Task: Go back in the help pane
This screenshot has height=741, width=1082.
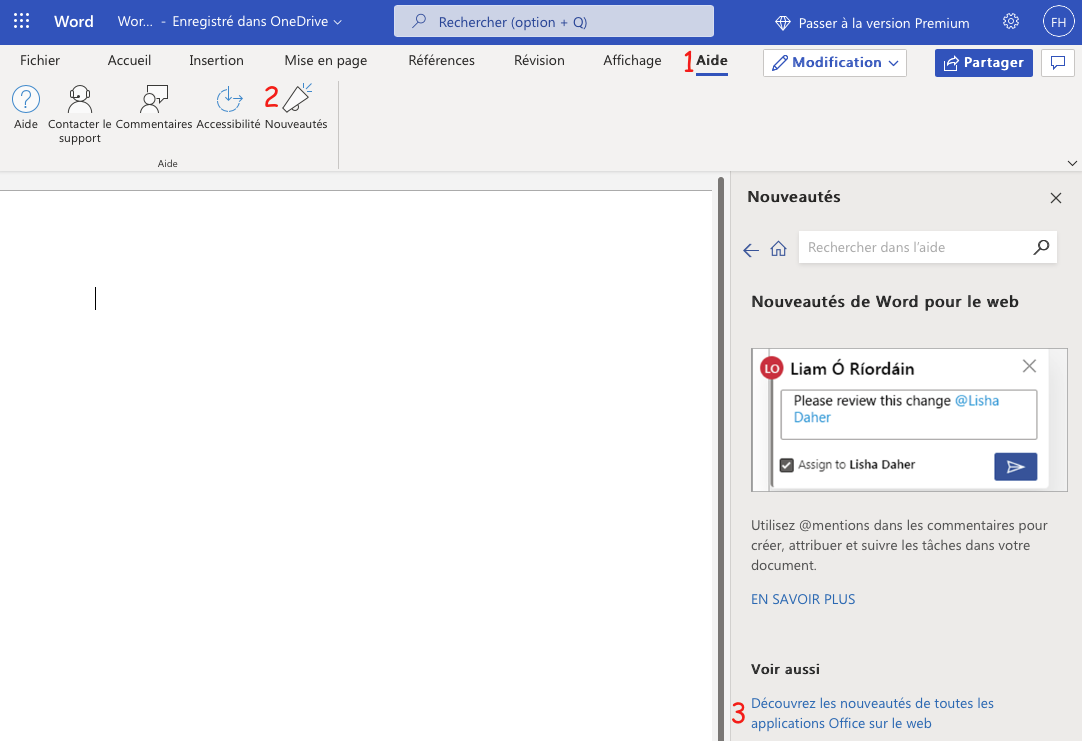Action: coord(751,250)
